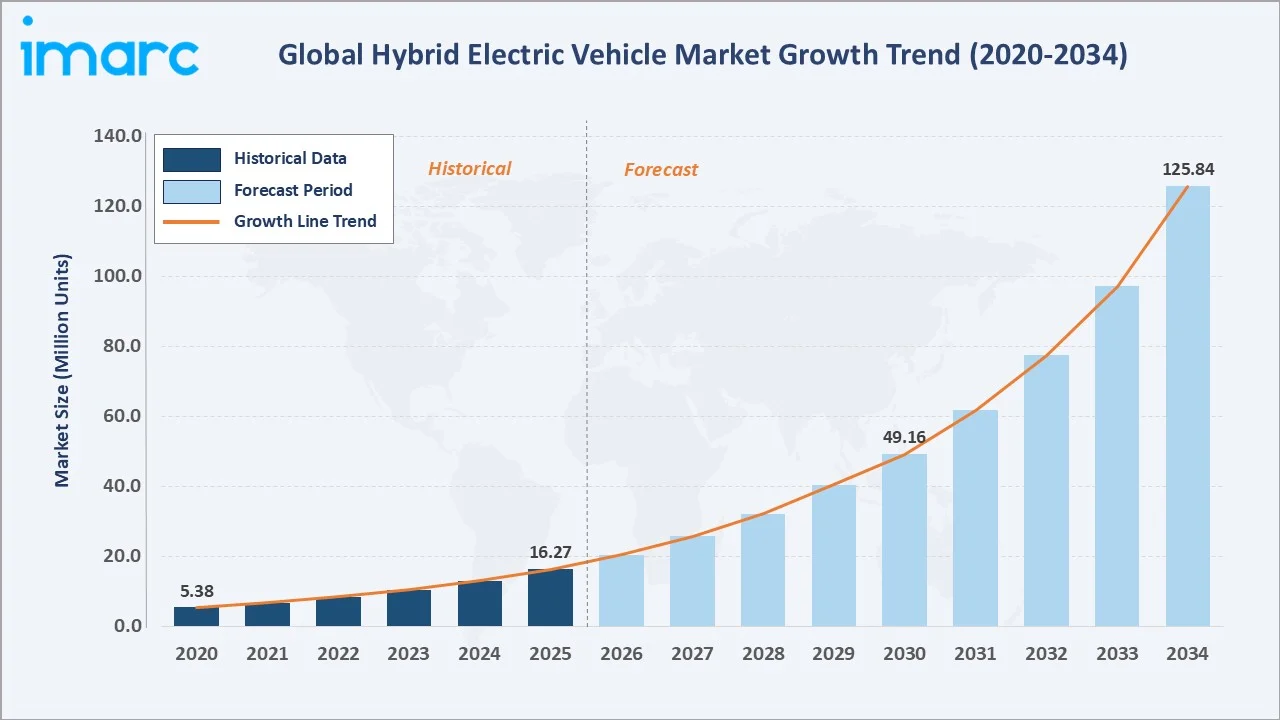
Task: Click the imarc logo
Action: (x=110, y=45)
